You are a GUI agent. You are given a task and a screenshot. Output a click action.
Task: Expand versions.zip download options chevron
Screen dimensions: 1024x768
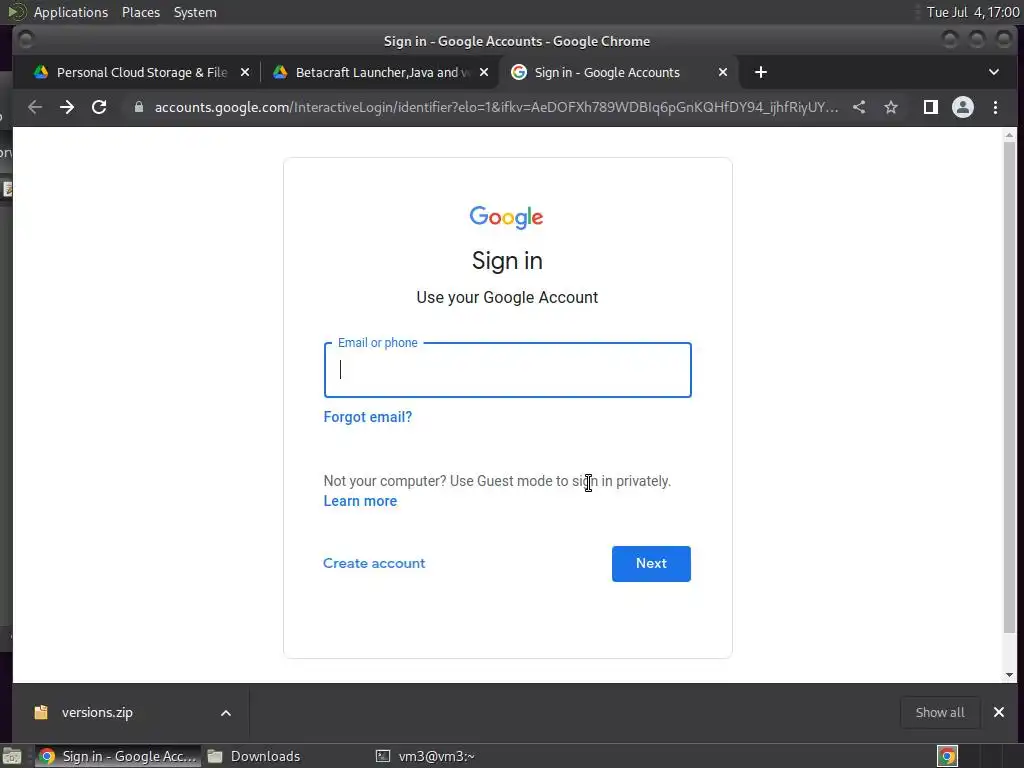pyautogui.click(x=226, y=713)
